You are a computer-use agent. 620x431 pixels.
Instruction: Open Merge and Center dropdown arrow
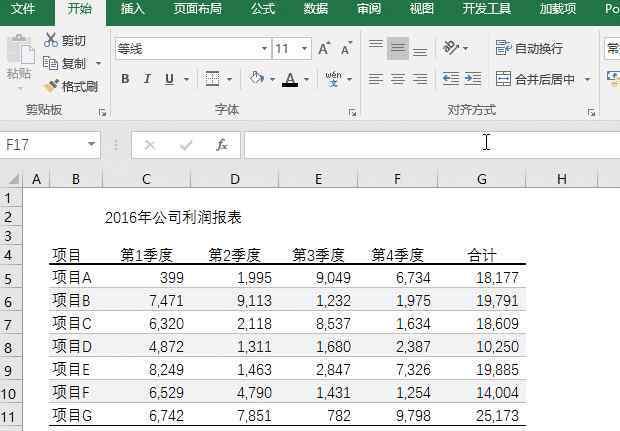point(588,79)
